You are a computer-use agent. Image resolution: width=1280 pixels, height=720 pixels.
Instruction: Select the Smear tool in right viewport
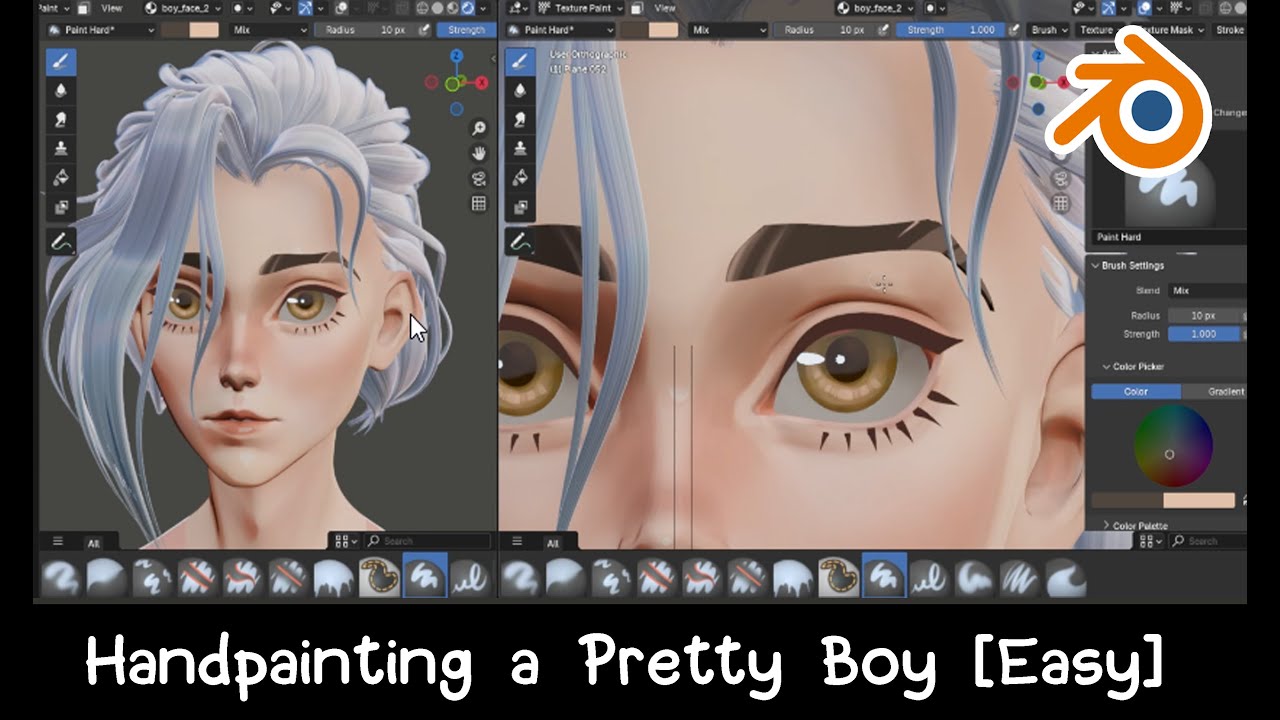pyautogui.click(x=519, y=120)
